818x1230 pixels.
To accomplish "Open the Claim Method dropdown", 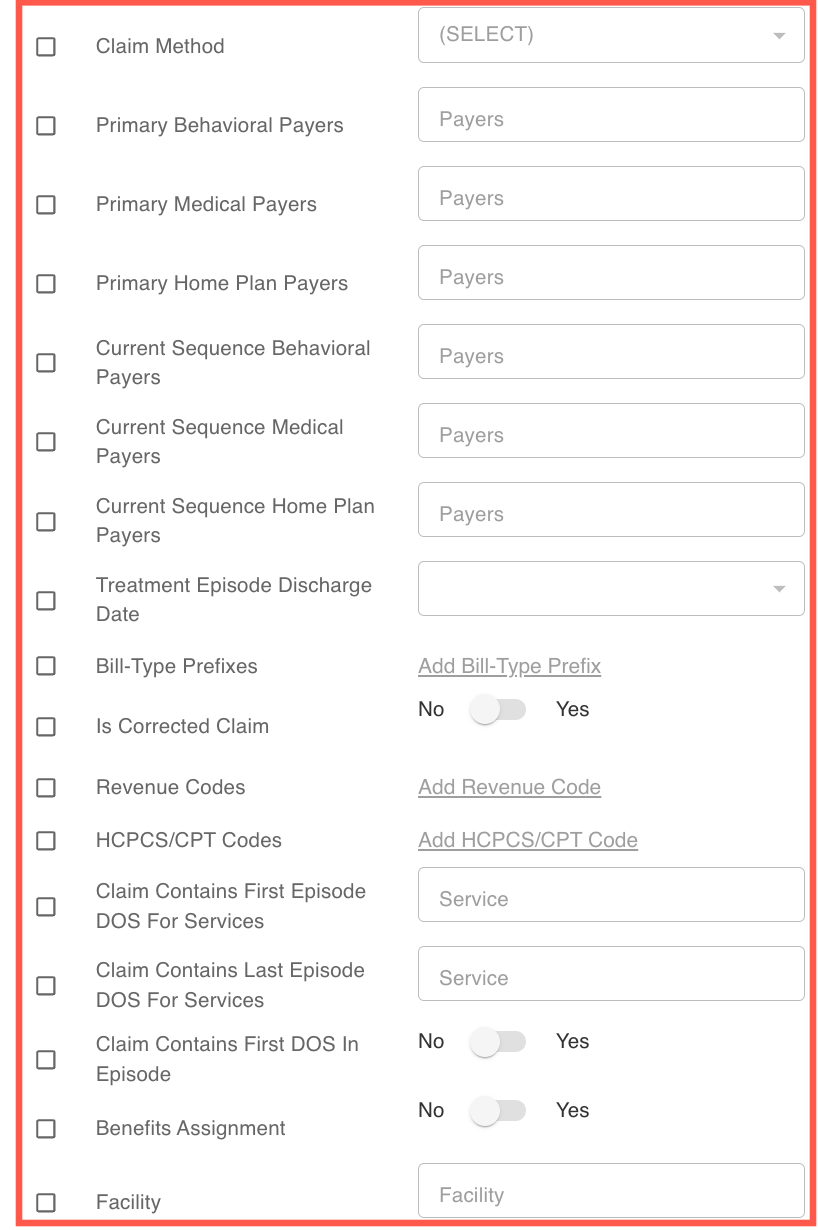I will pos(610,35).
